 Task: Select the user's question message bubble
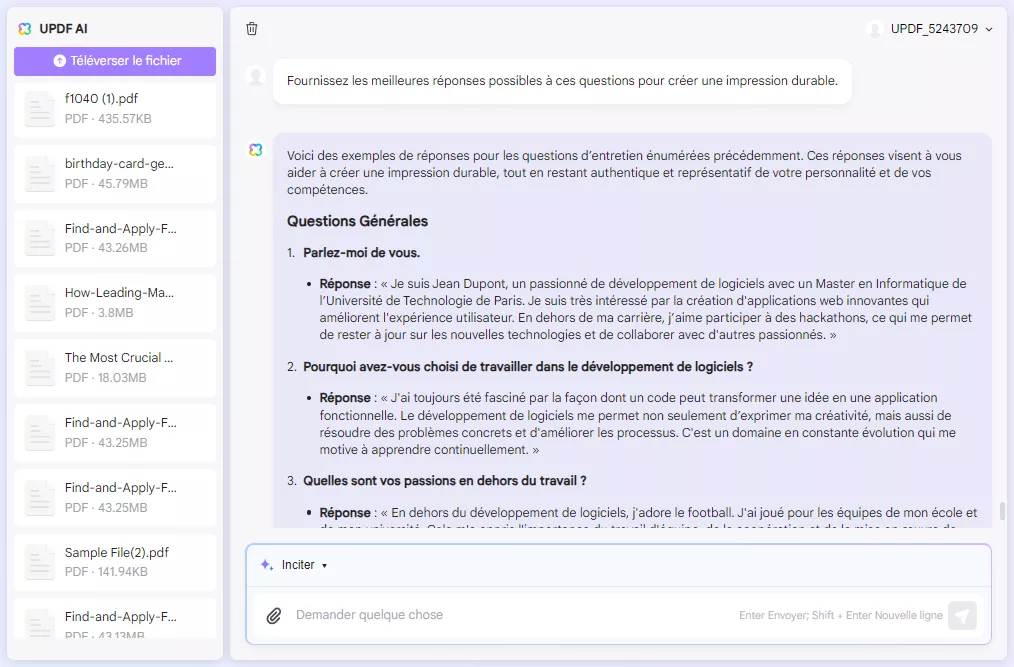[563, 80]
